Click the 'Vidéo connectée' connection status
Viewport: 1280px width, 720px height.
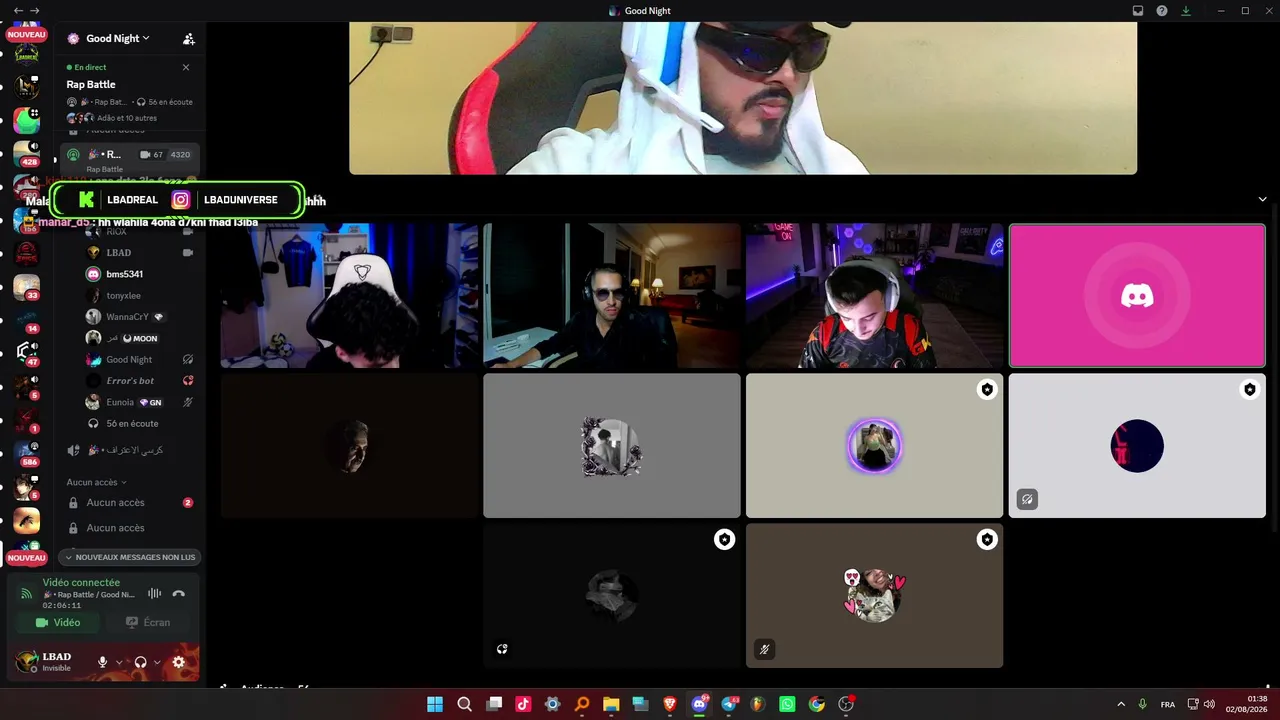coord(81,583)
